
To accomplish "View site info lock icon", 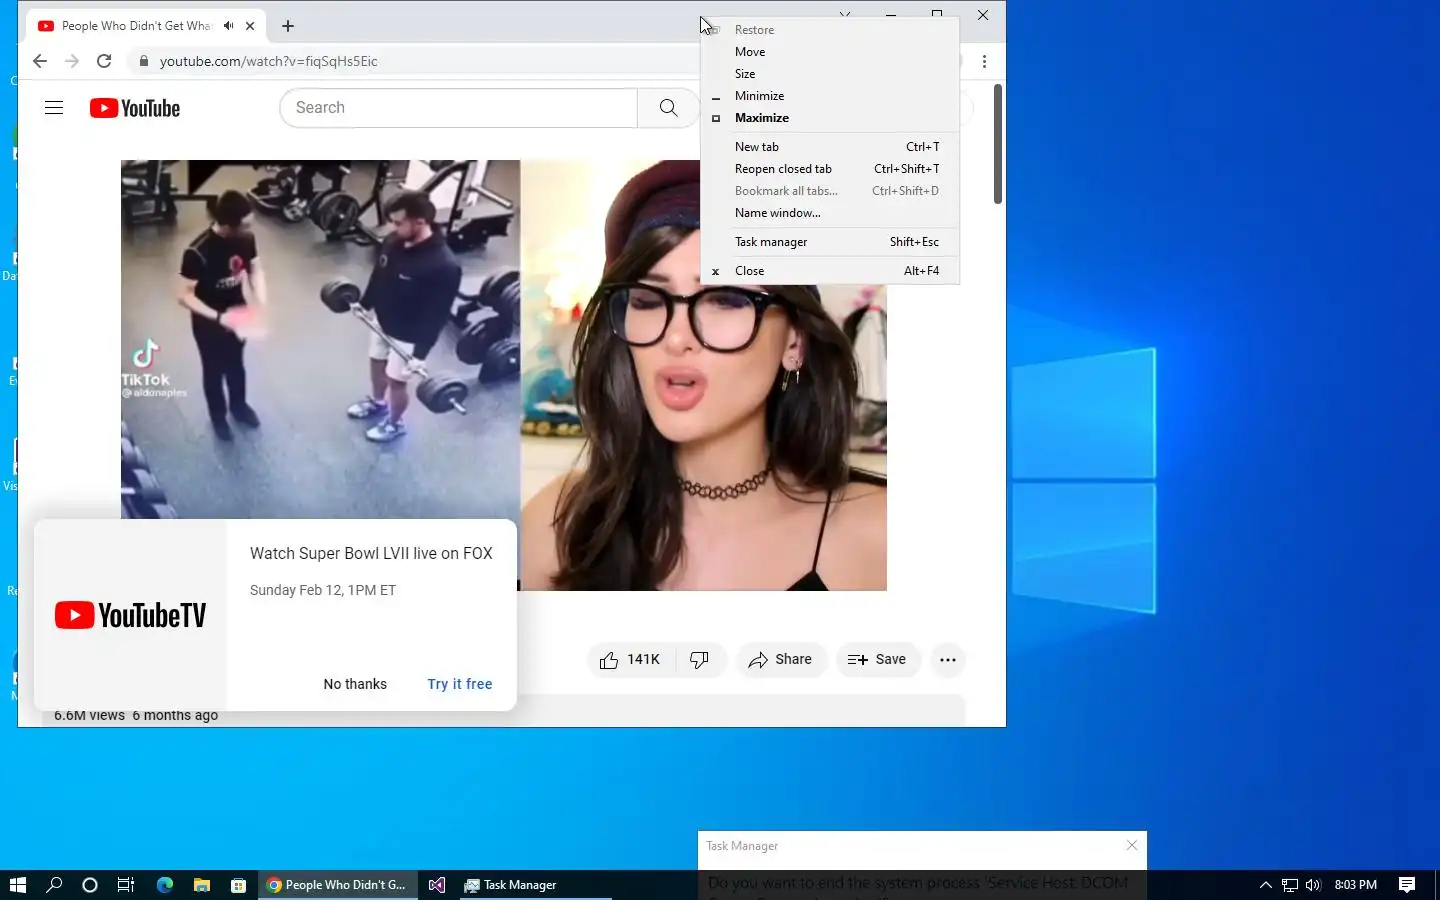I will pos(144,61).
